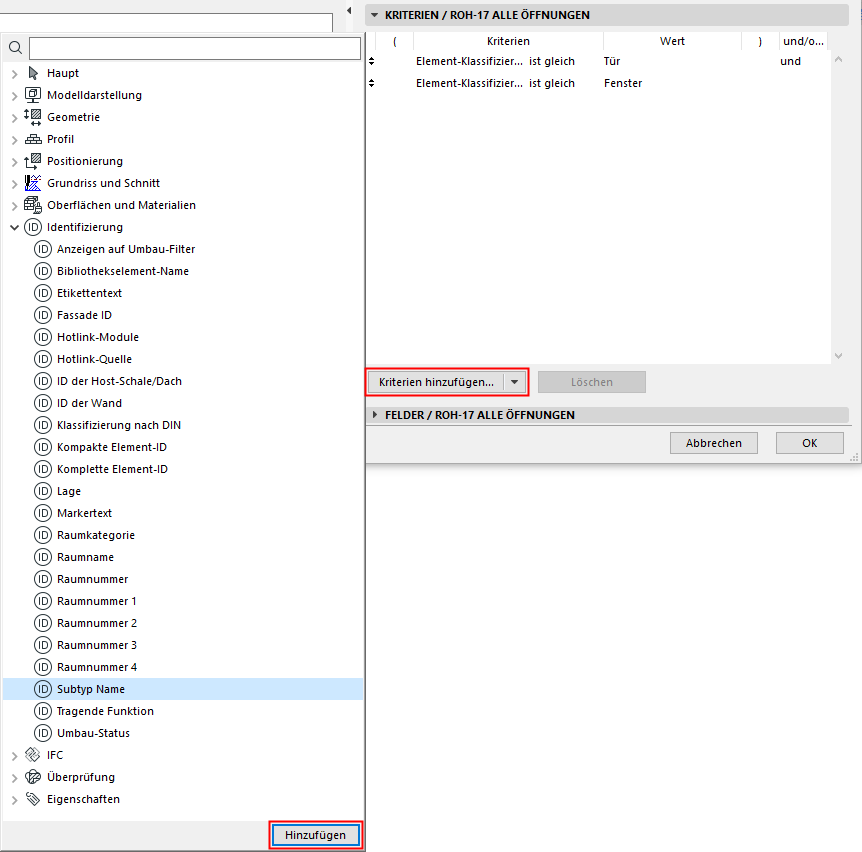Expand the Haupt category

pos(15,74)
